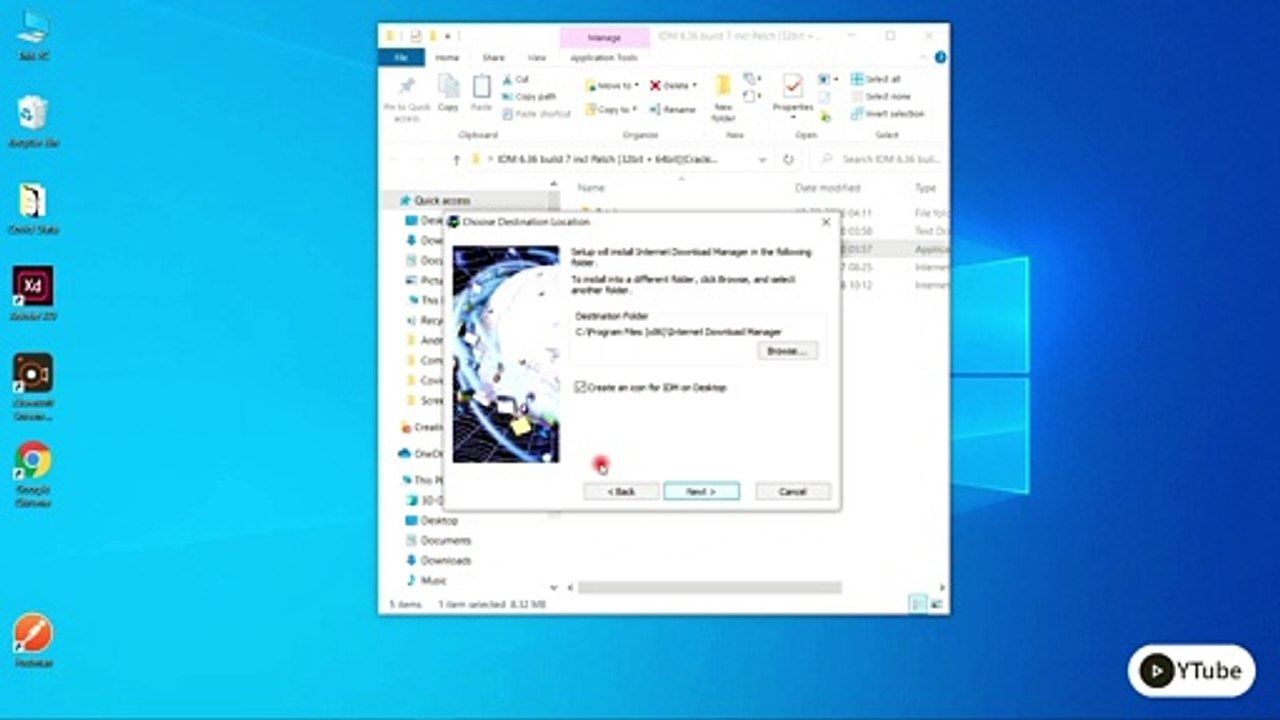Open Google Chrome desktop shortcut
1280x720 pixels.
pyautogui.click(x=33, y=473)
